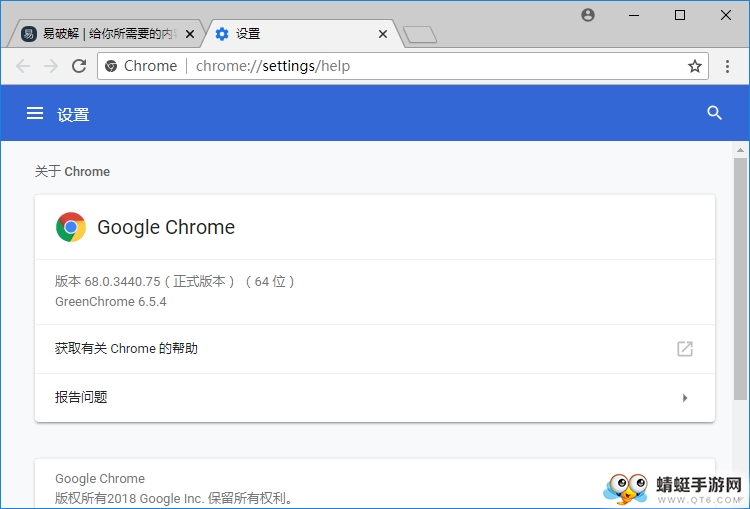Switch to the 易破解 tab
Image resolution: width=750 pixels, height=509 pixels.
coord(106,34)
